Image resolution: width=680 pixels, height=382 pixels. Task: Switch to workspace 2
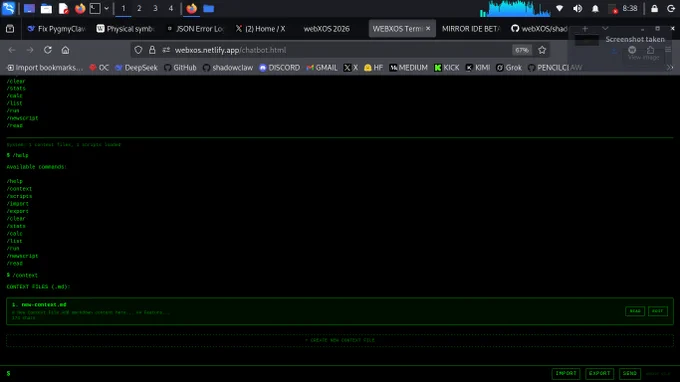pos(139,9)
